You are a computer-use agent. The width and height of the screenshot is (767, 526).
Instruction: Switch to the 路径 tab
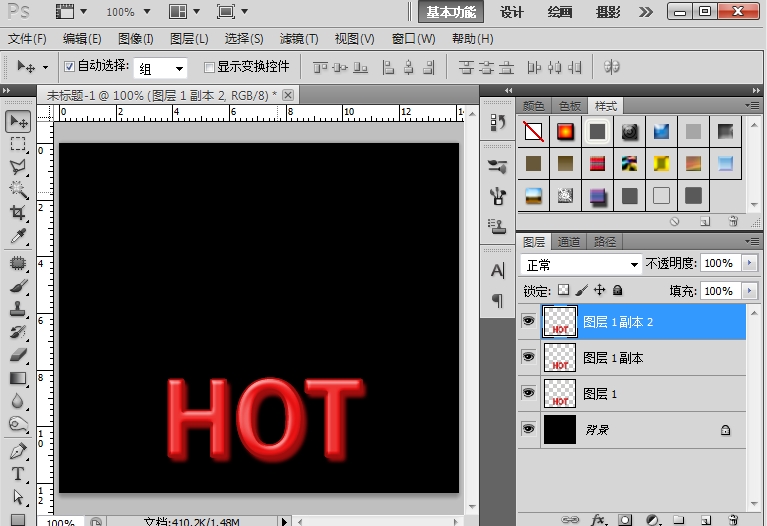pyautogui.click(x=605, y=242)
